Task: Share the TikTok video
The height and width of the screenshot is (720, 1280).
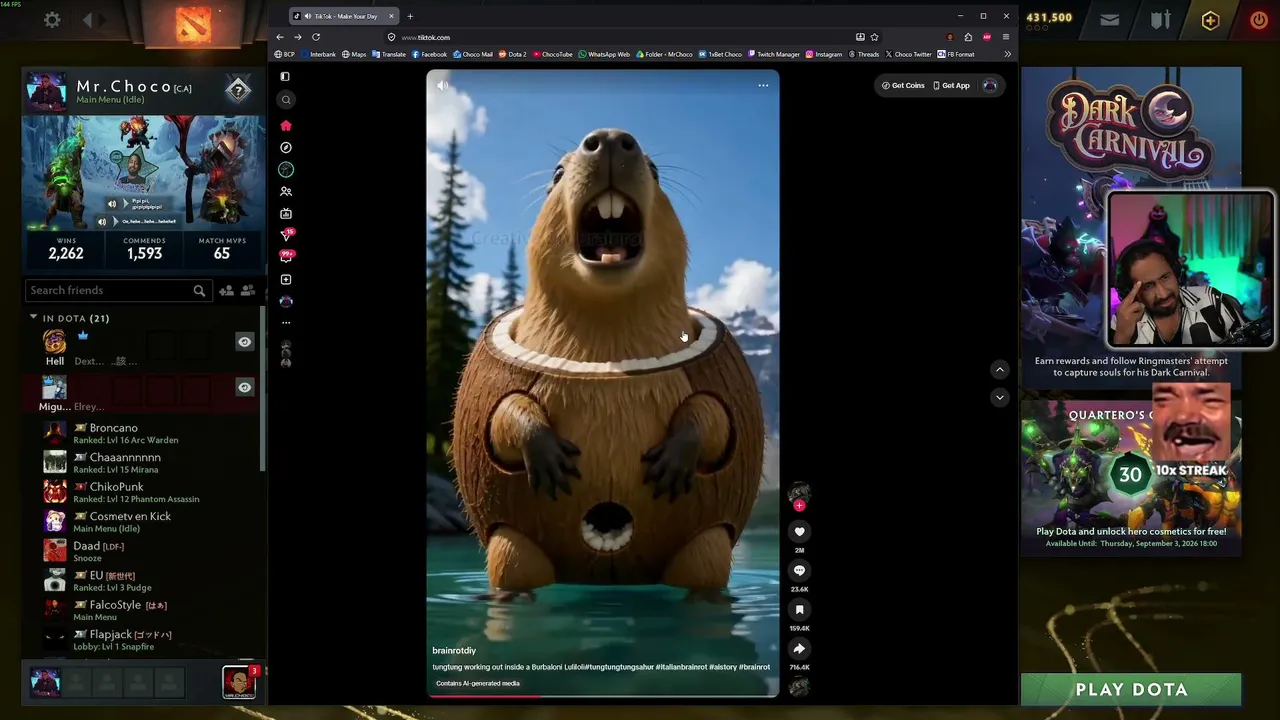Action: 799,648
